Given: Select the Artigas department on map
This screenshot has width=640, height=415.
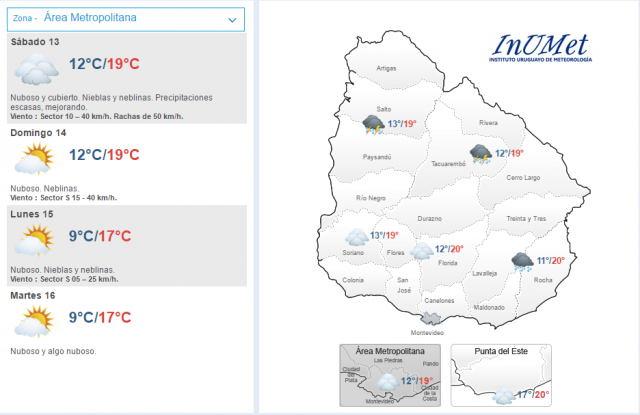Looking at the screenshot, I should 386,68.
